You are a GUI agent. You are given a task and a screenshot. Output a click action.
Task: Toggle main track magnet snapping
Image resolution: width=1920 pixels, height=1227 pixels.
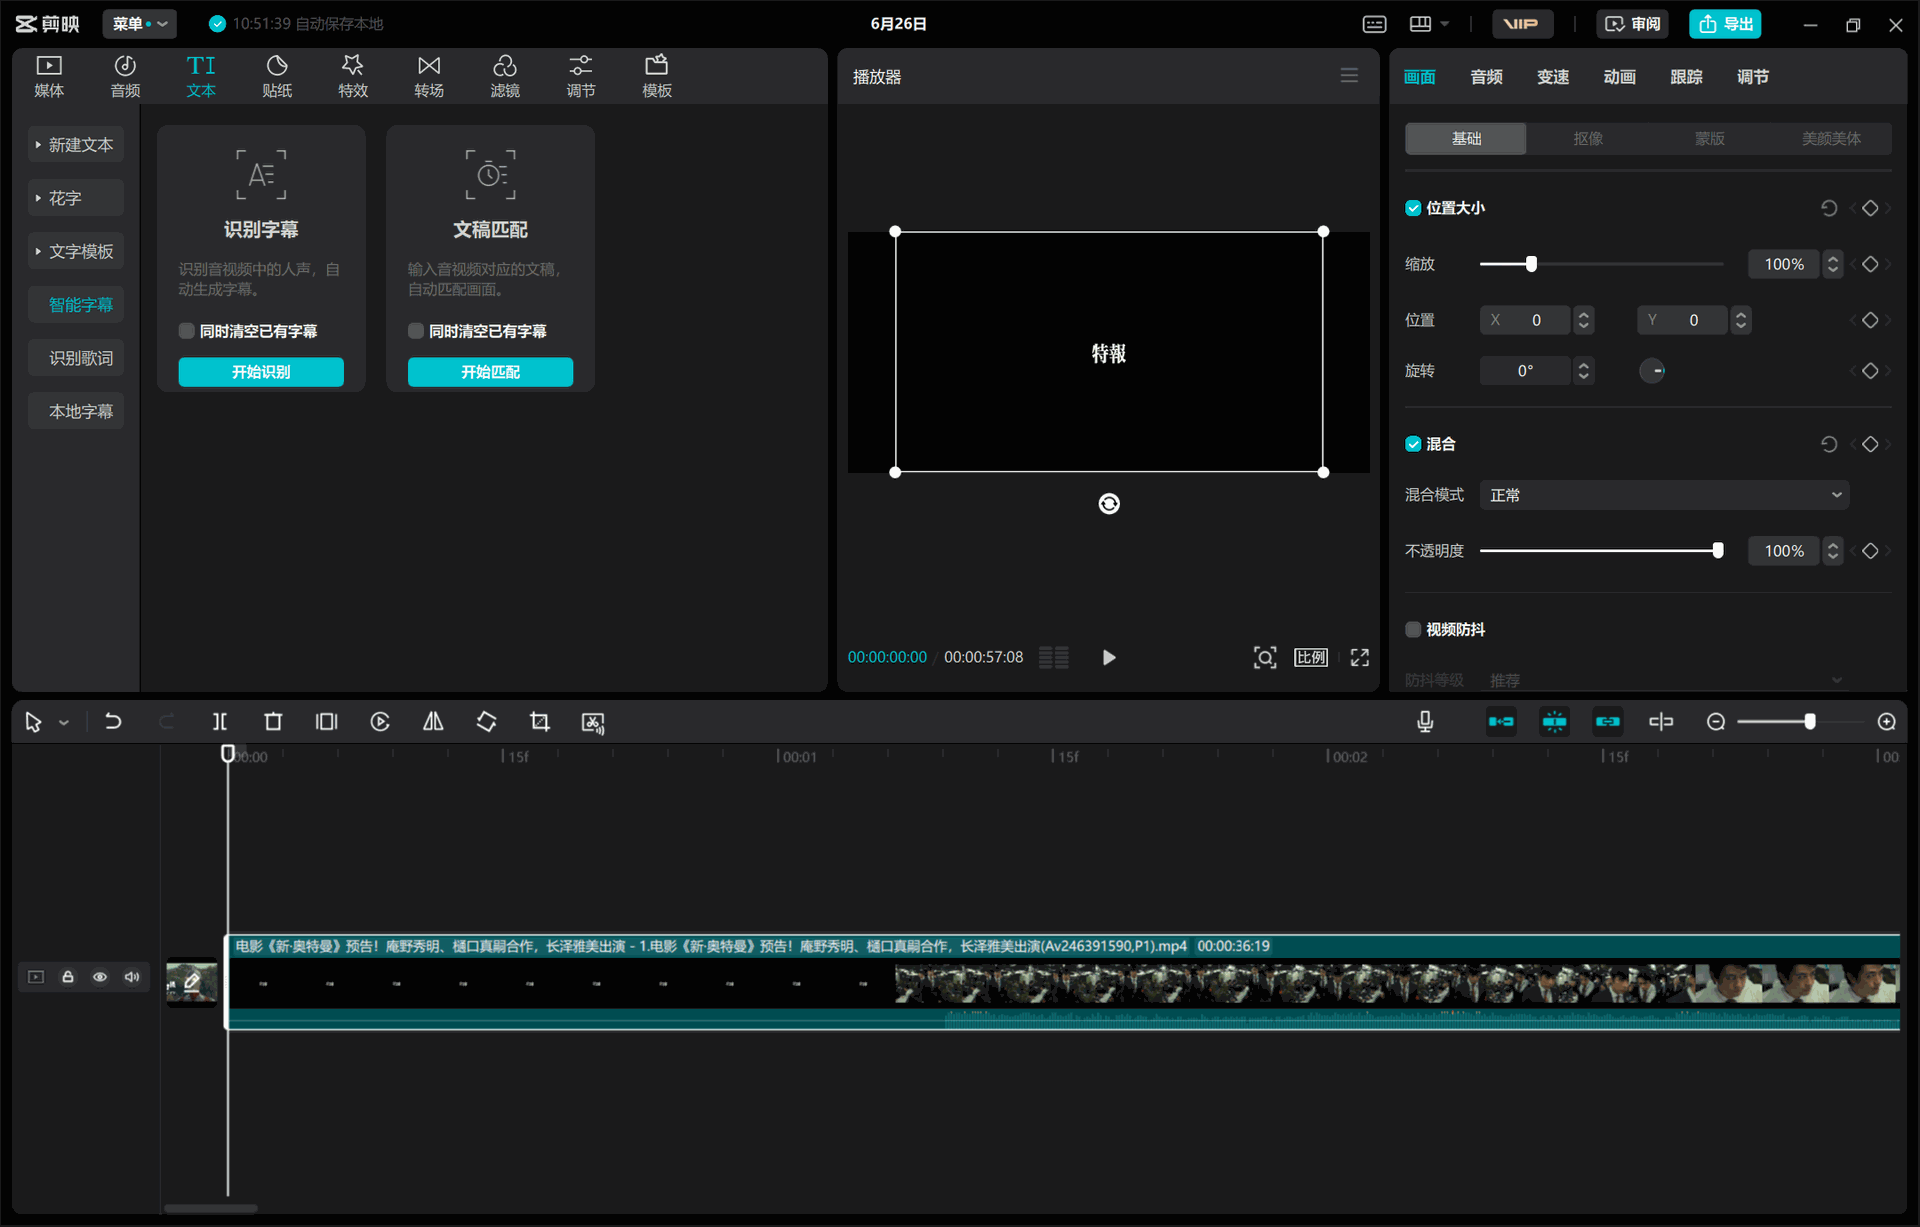(1501, 721)
